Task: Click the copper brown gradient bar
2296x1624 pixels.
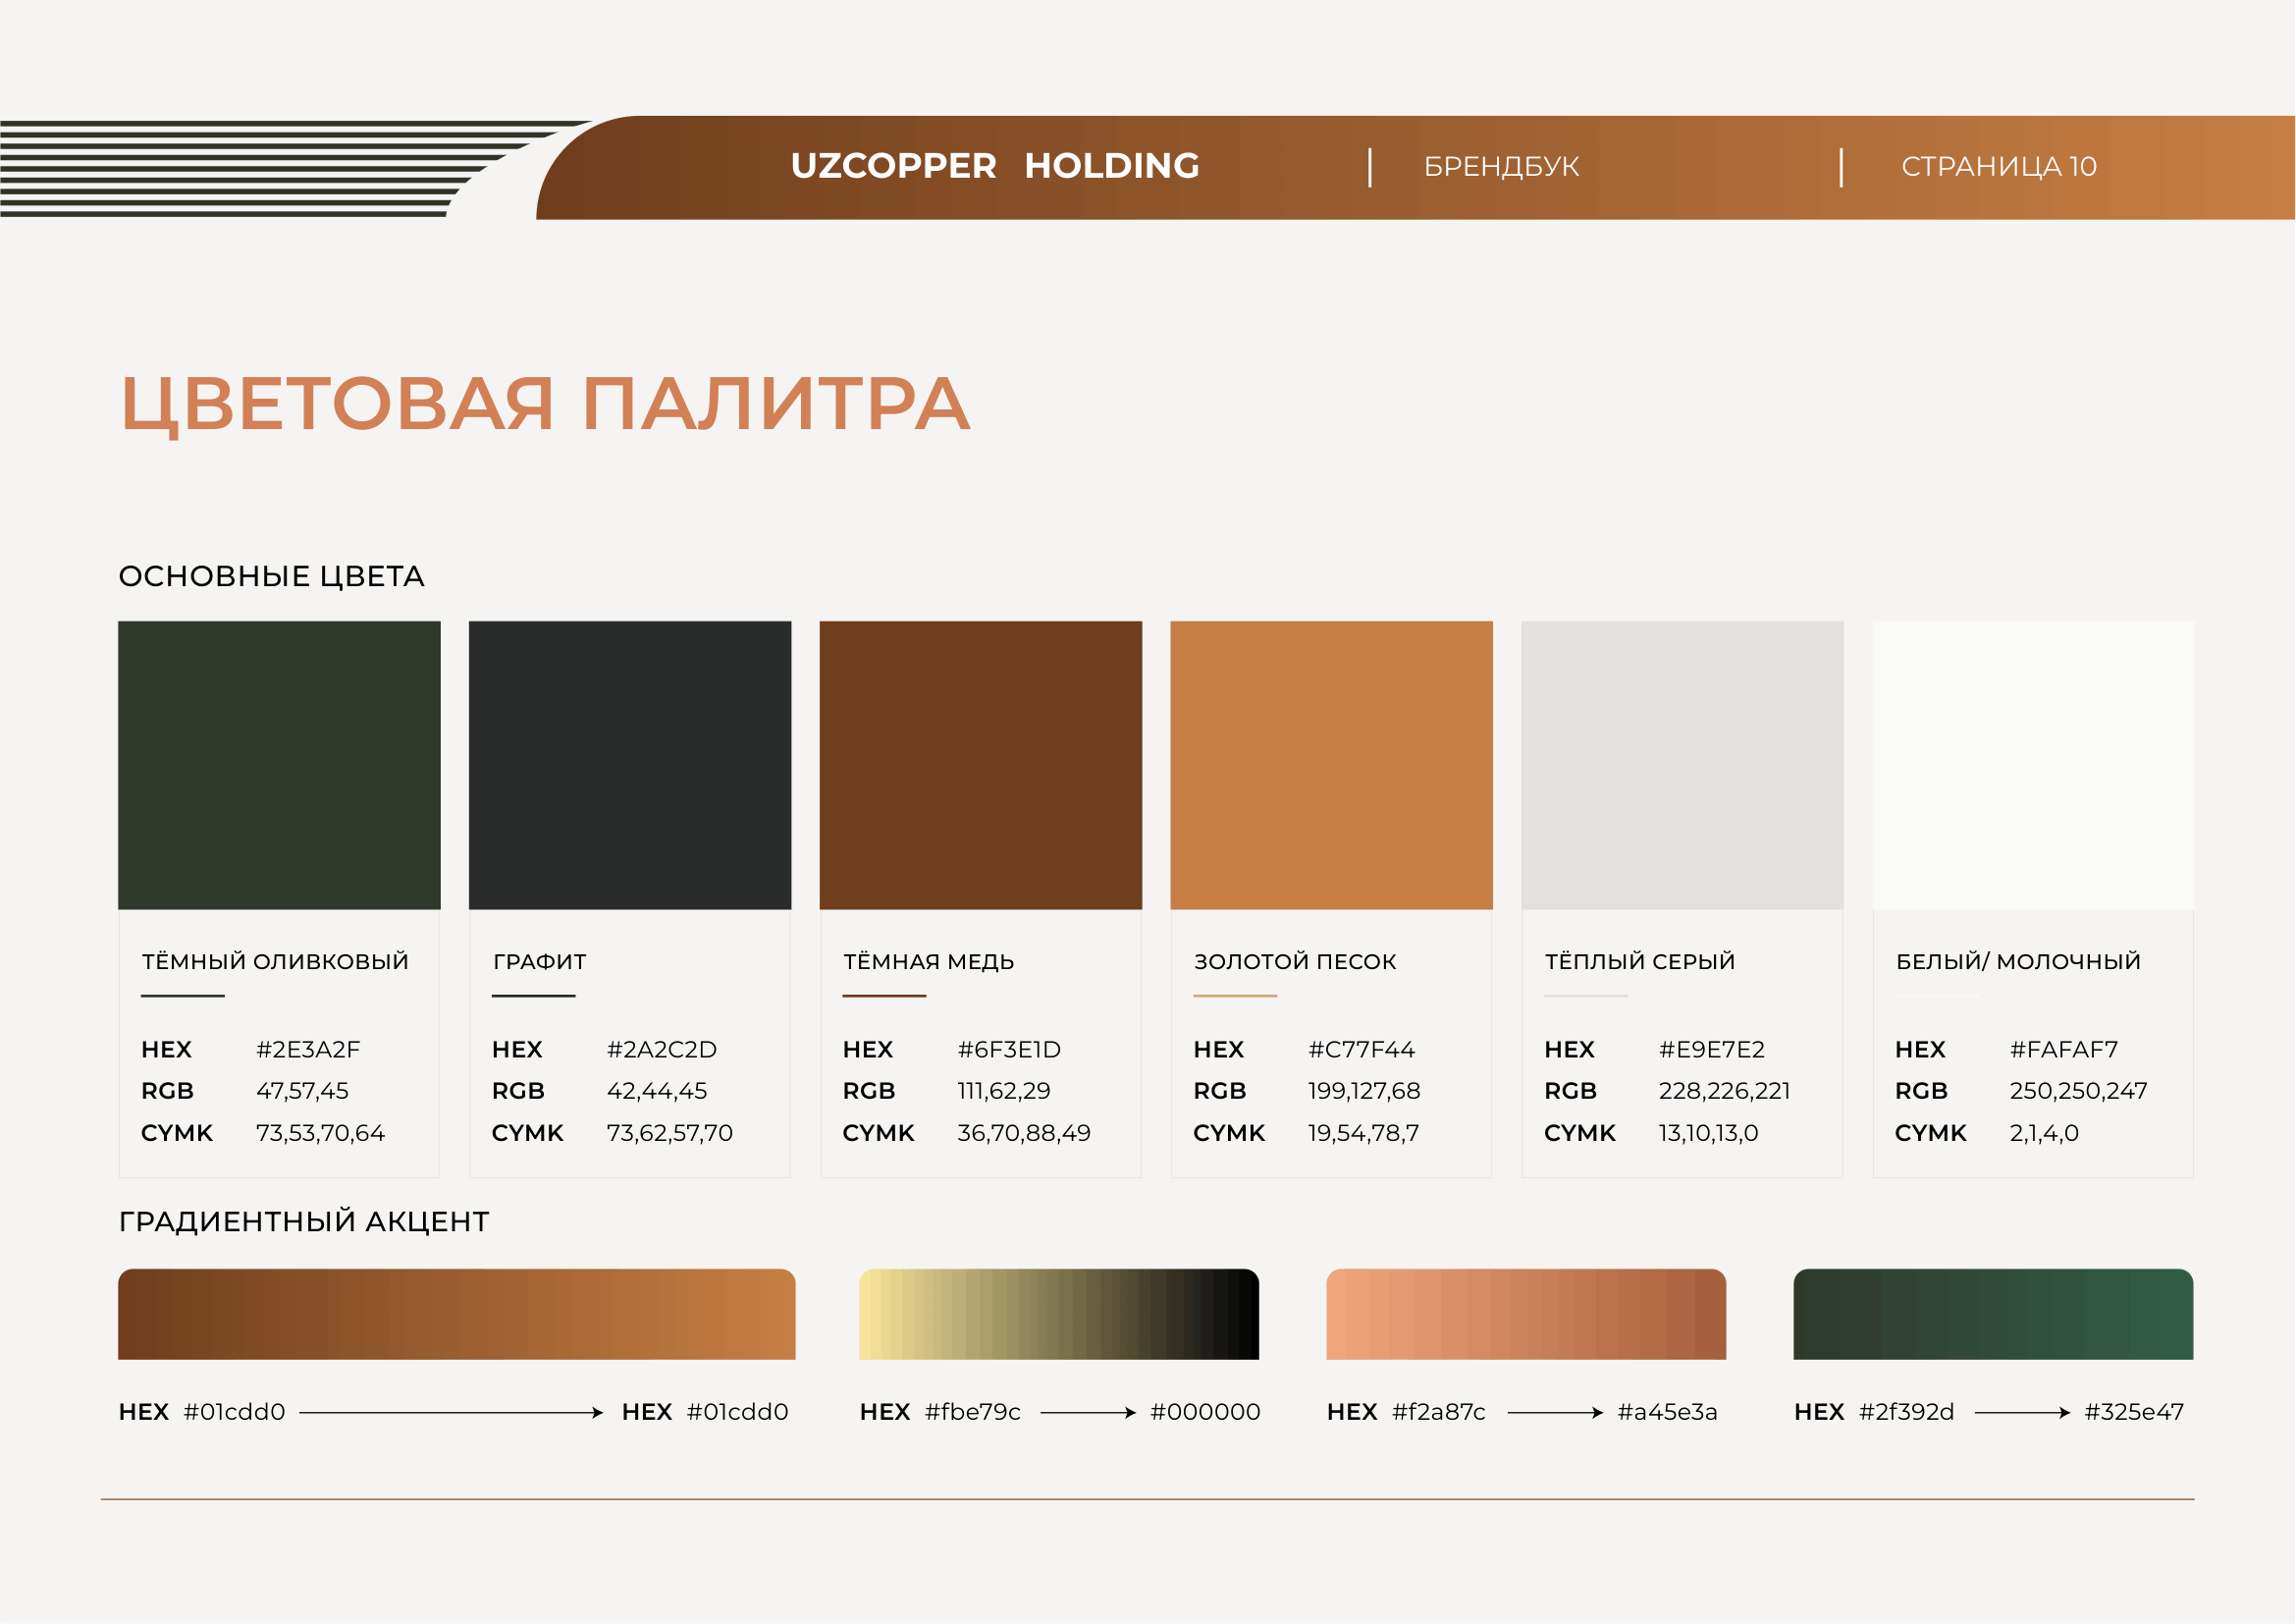Action: click(457, 1315)
